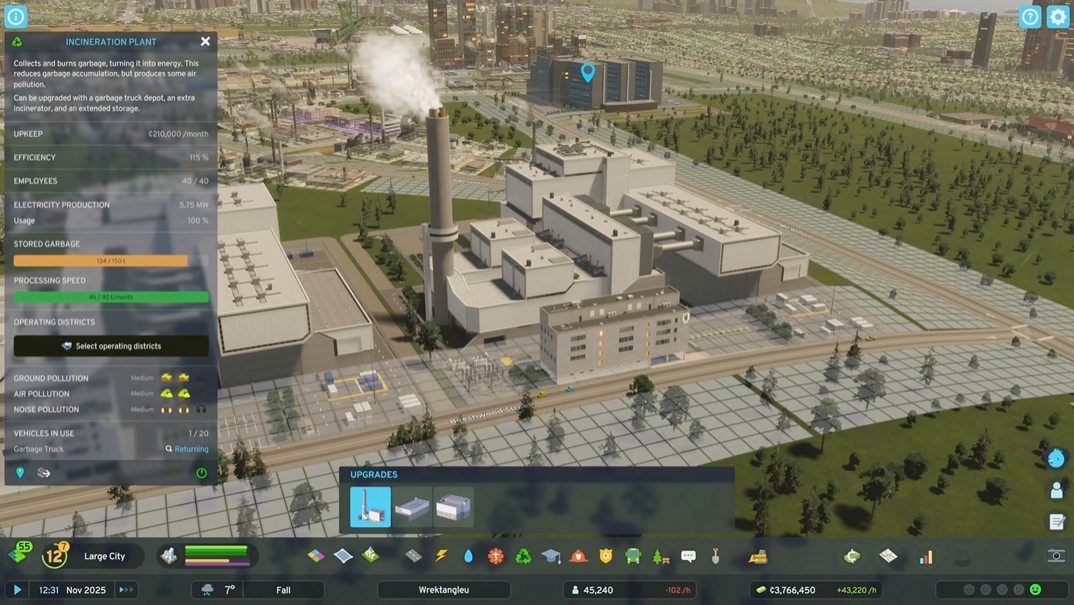1074x605 pixels.
Task: Select the second upgrade thumbnail
Action: click(412, 507)
